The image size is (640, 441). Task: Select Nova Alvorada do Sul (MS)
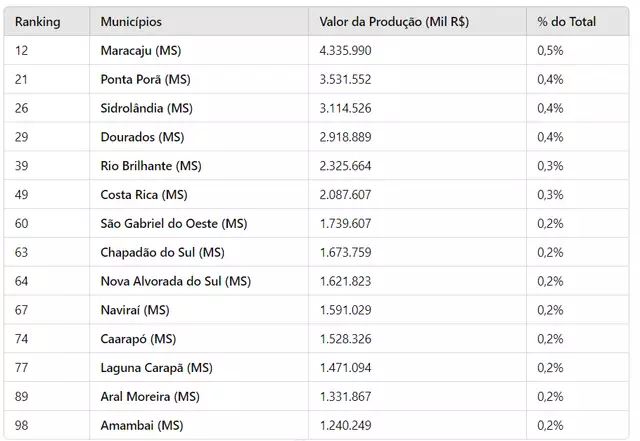[176, 281]
